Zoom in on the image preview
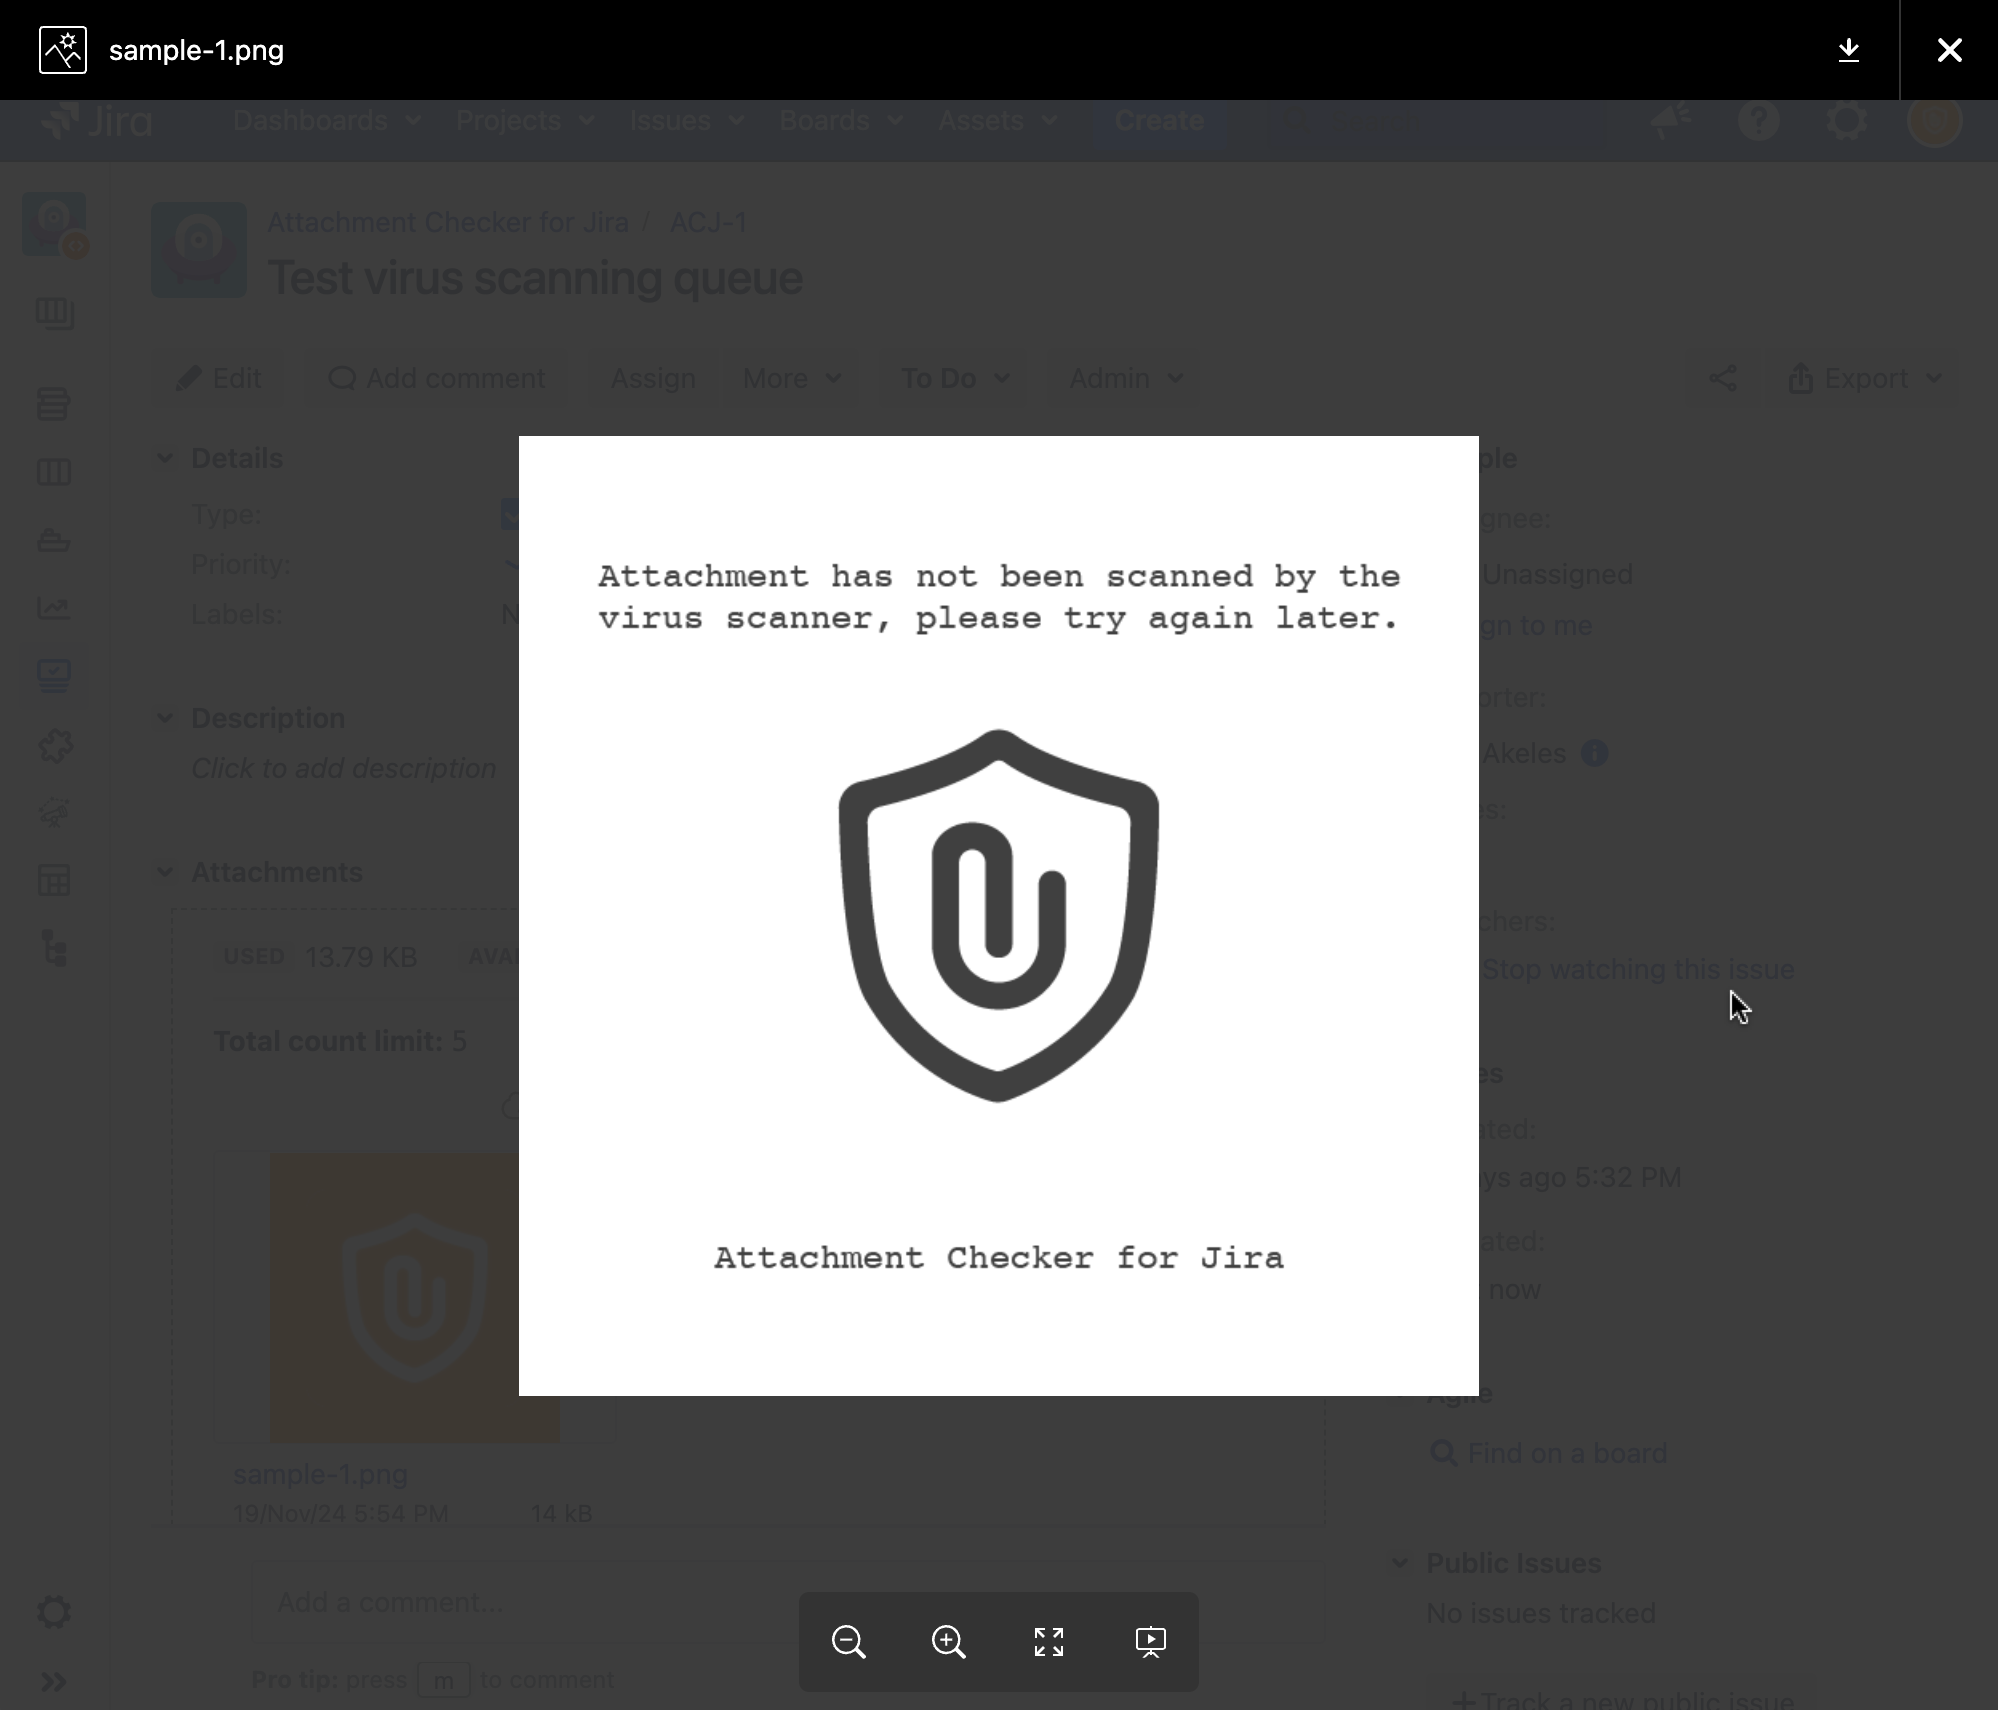 click(948, 1642)
